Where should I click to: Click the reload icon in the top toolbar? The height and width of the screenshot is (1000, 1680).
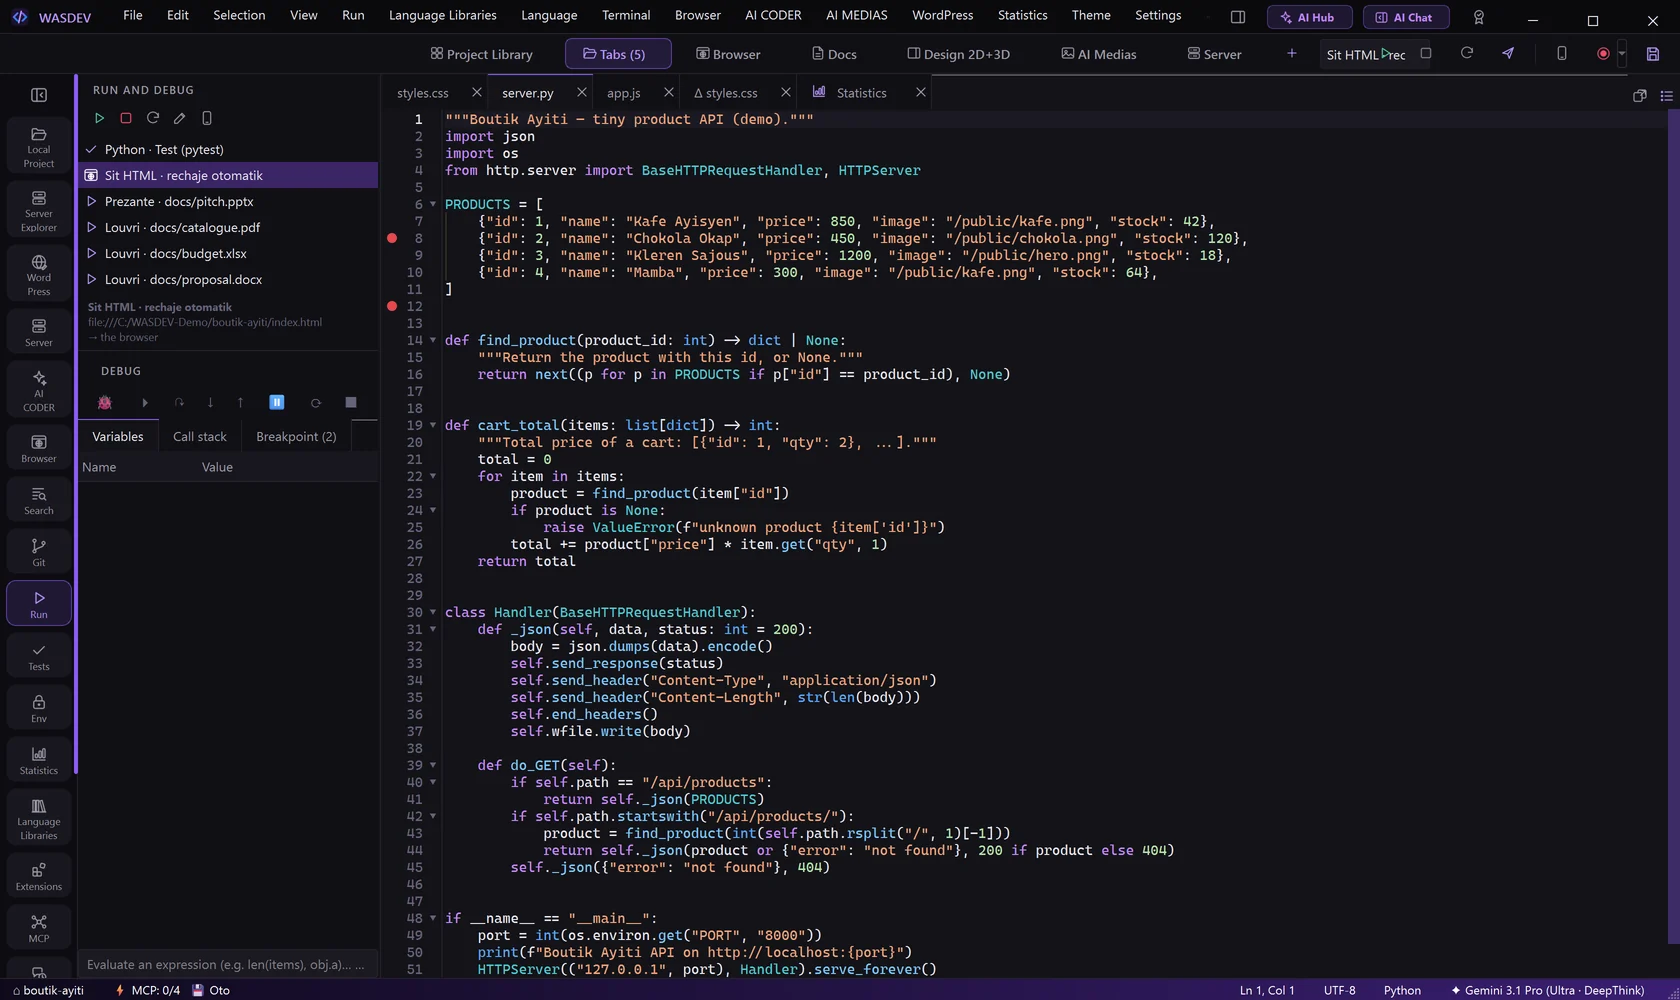(x=1467, y=53)
